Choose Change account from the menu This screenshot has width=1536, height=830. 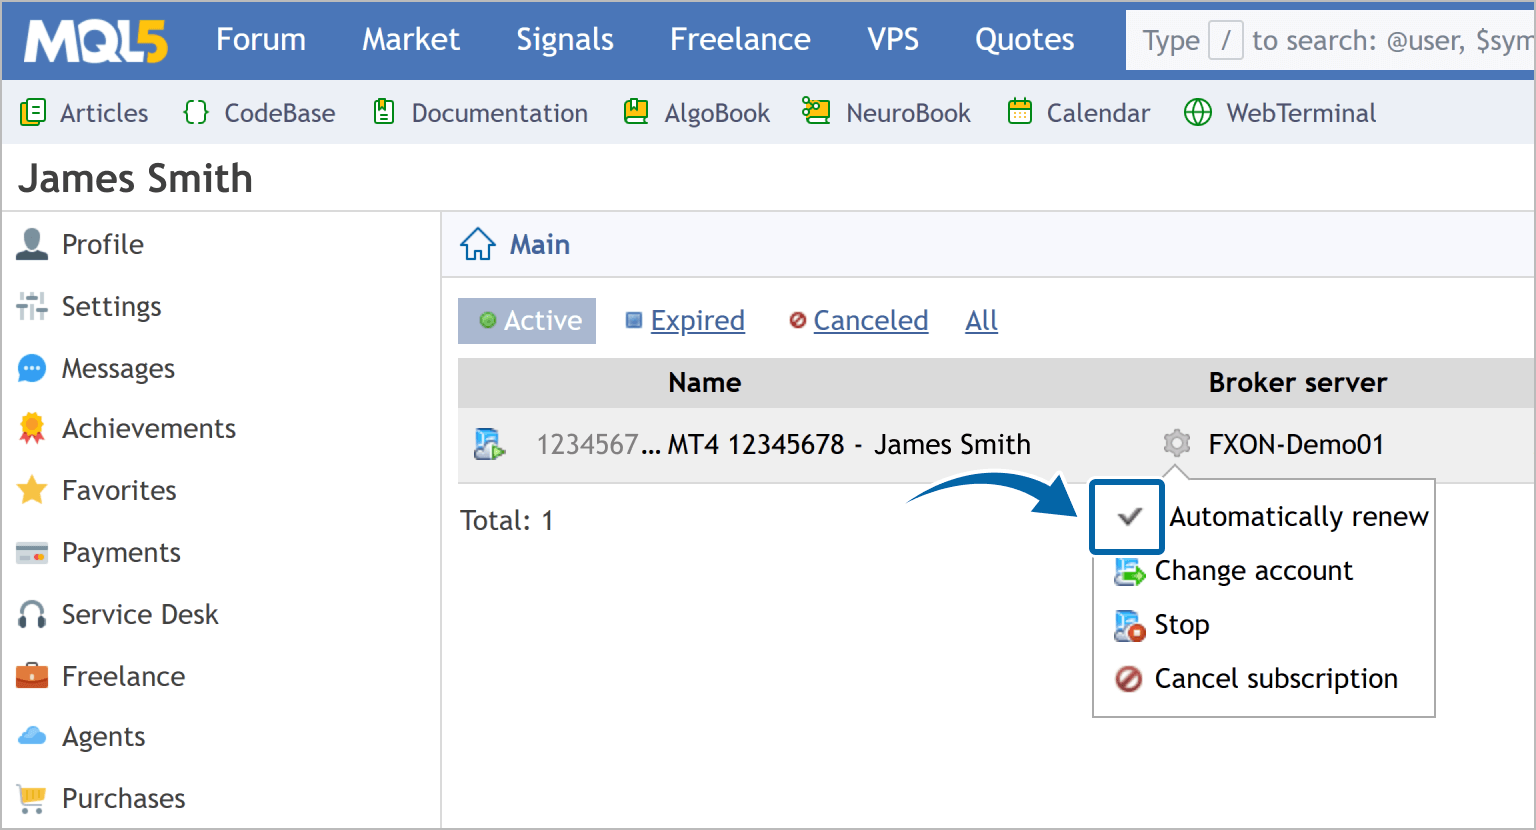pyautogui.click(x=1254, y=571)
